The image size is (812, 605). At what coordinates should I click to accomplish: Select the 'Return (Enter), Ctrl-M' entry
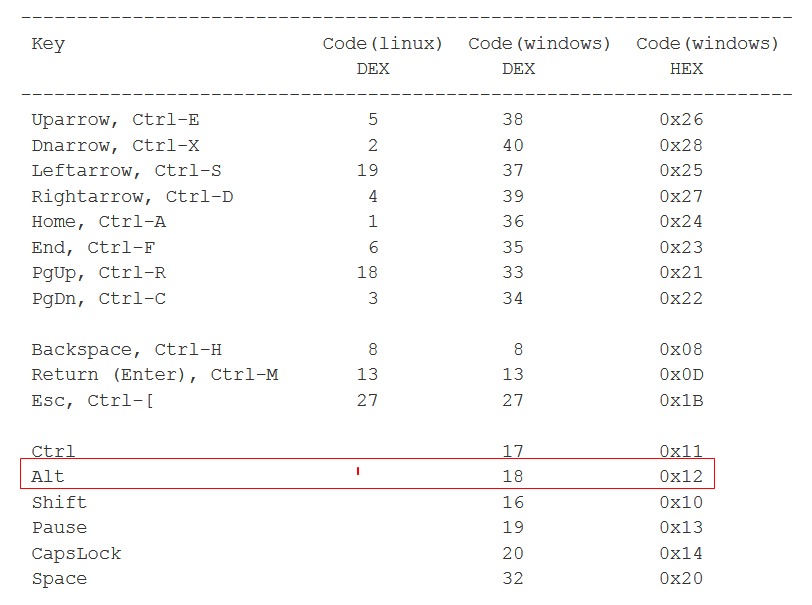[x=154, y=375]
